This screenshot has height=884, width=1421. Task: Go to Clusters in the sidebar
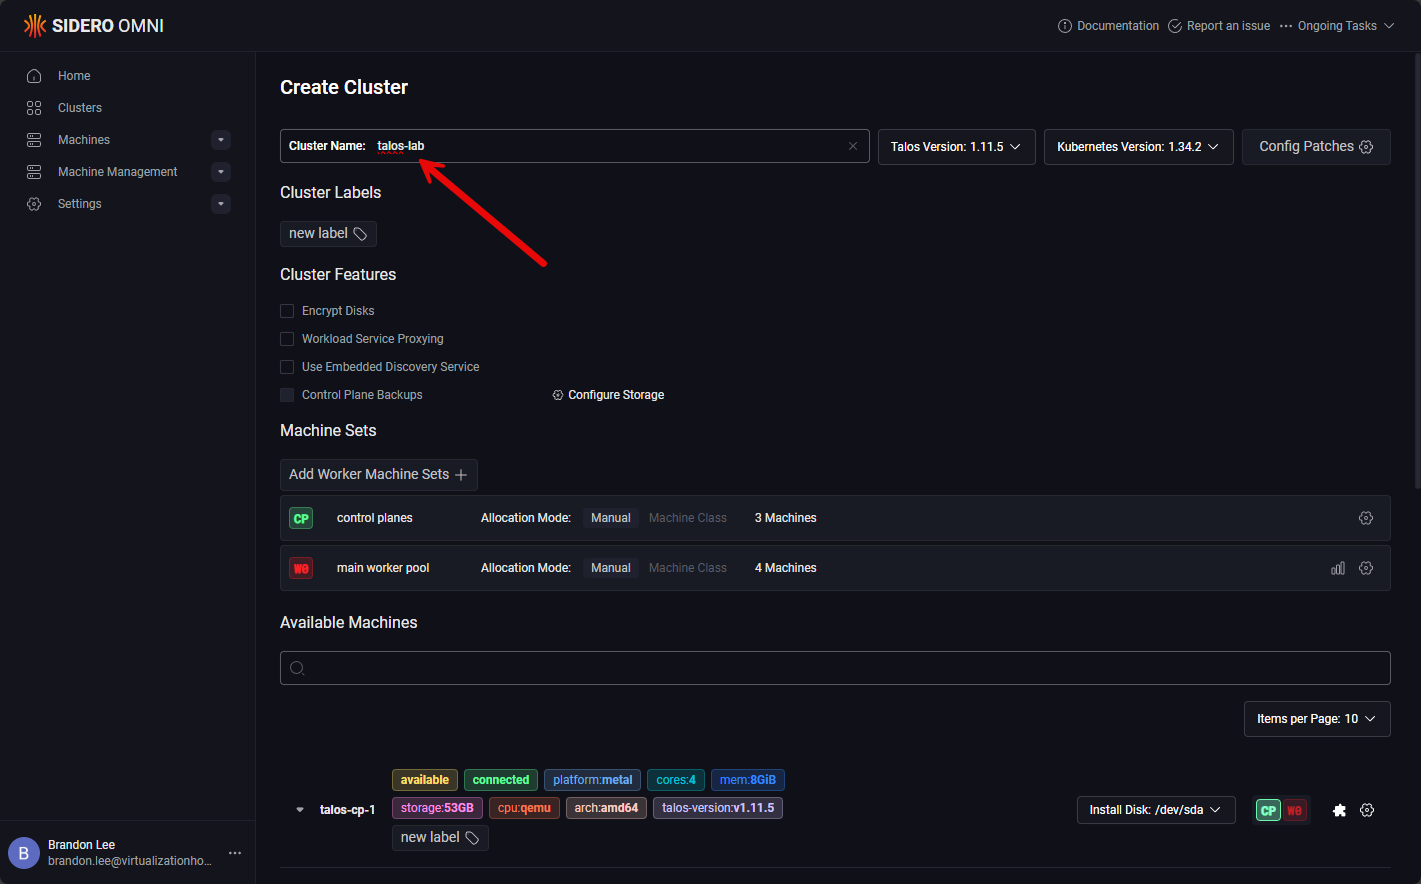pos(80,108)
